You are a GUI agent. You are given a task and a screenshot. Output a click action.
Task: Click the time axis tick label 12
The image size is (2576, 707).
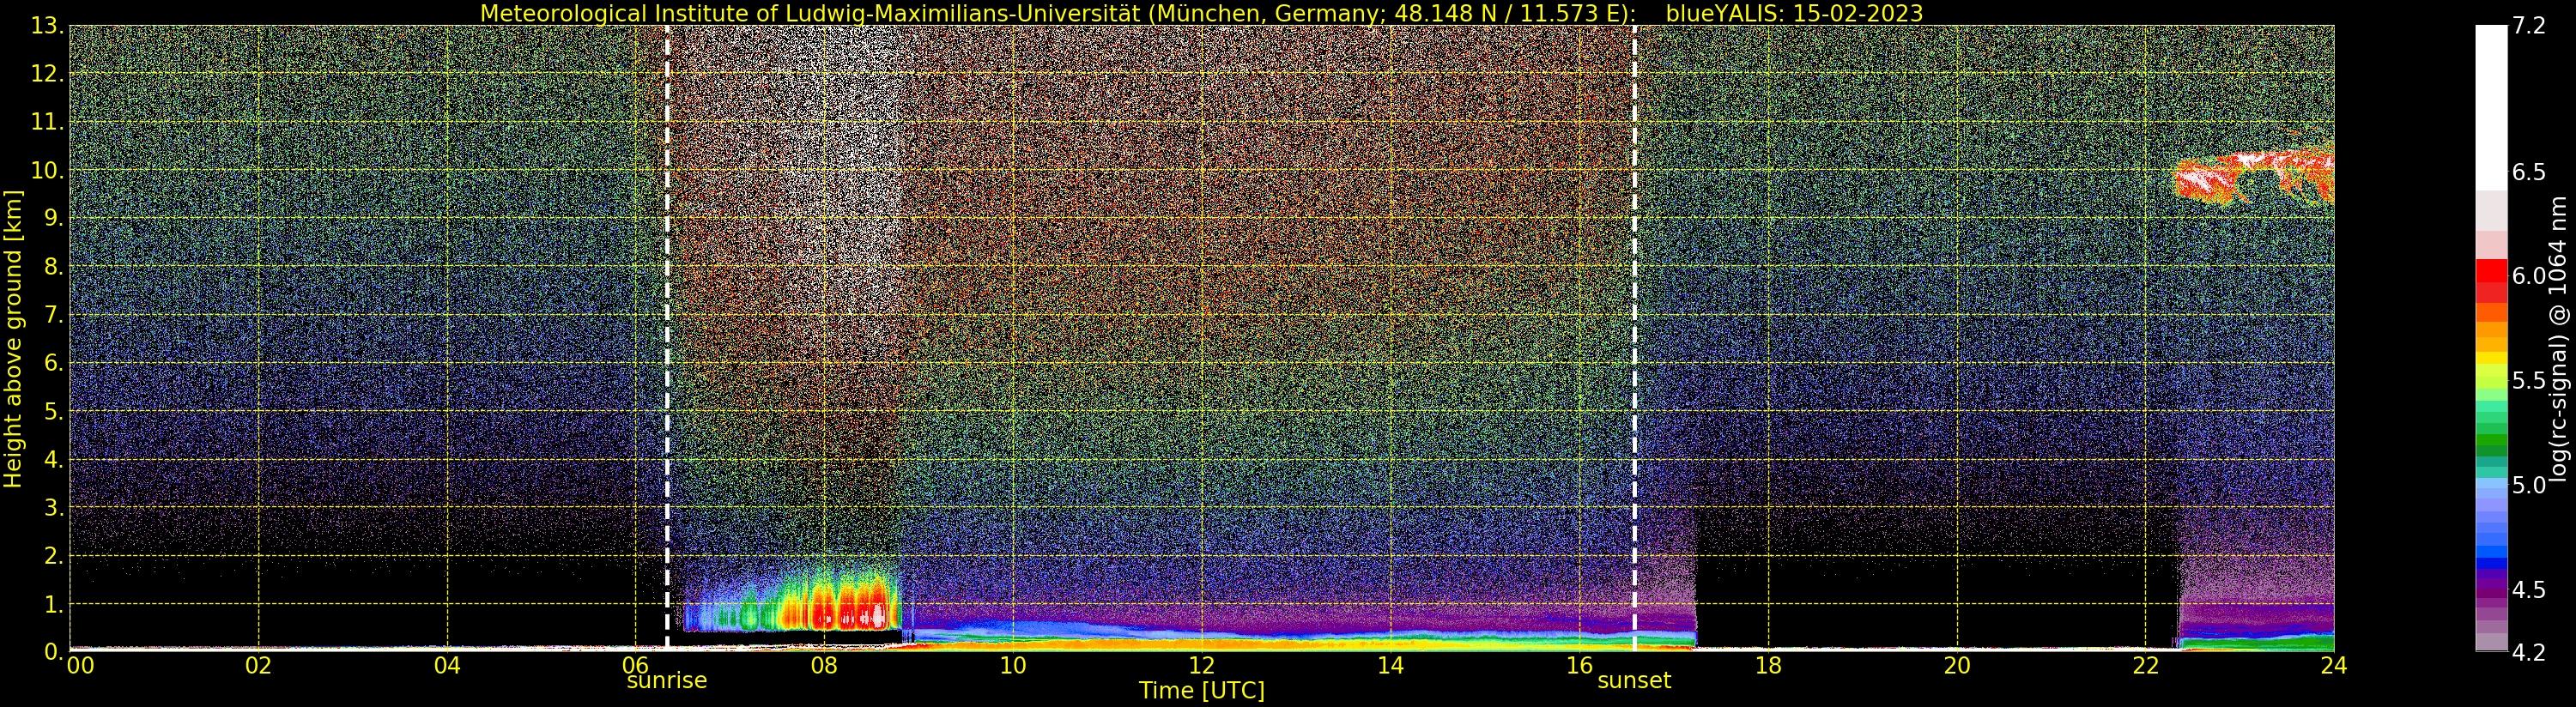coord(1201,666)
